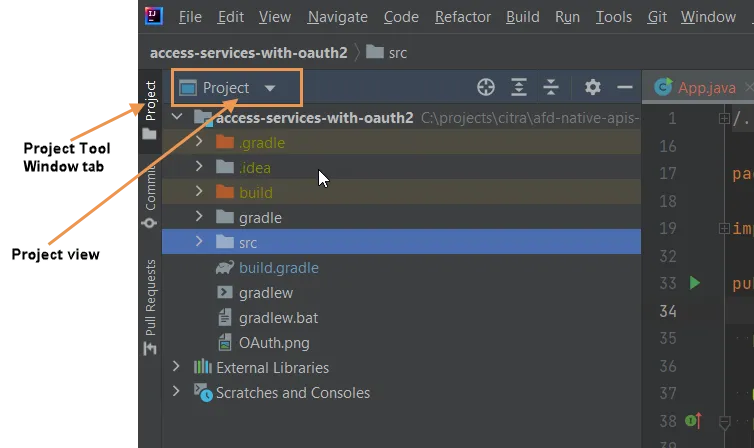The width and height of the screenshot is (754, 448).
Task: Open the Build menu
Action: tap(523, 17)
